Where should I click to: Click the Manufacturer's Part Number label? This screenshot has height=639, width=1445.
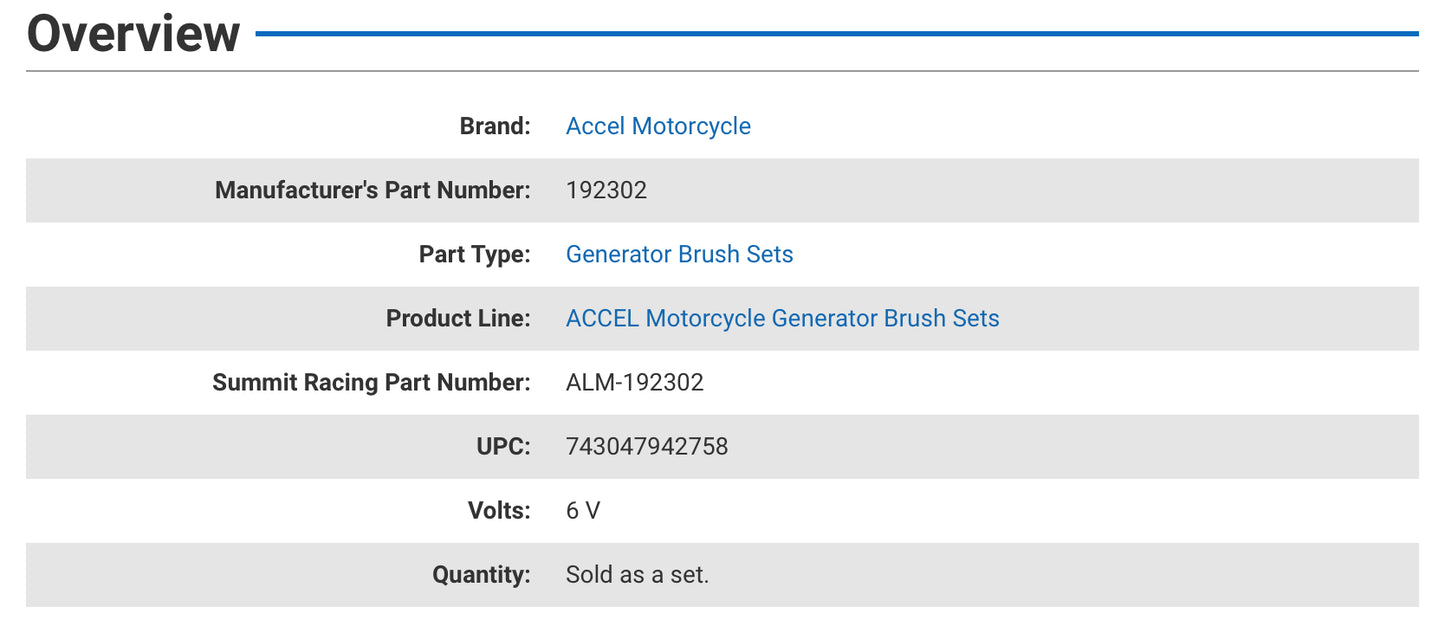point(371,190)
